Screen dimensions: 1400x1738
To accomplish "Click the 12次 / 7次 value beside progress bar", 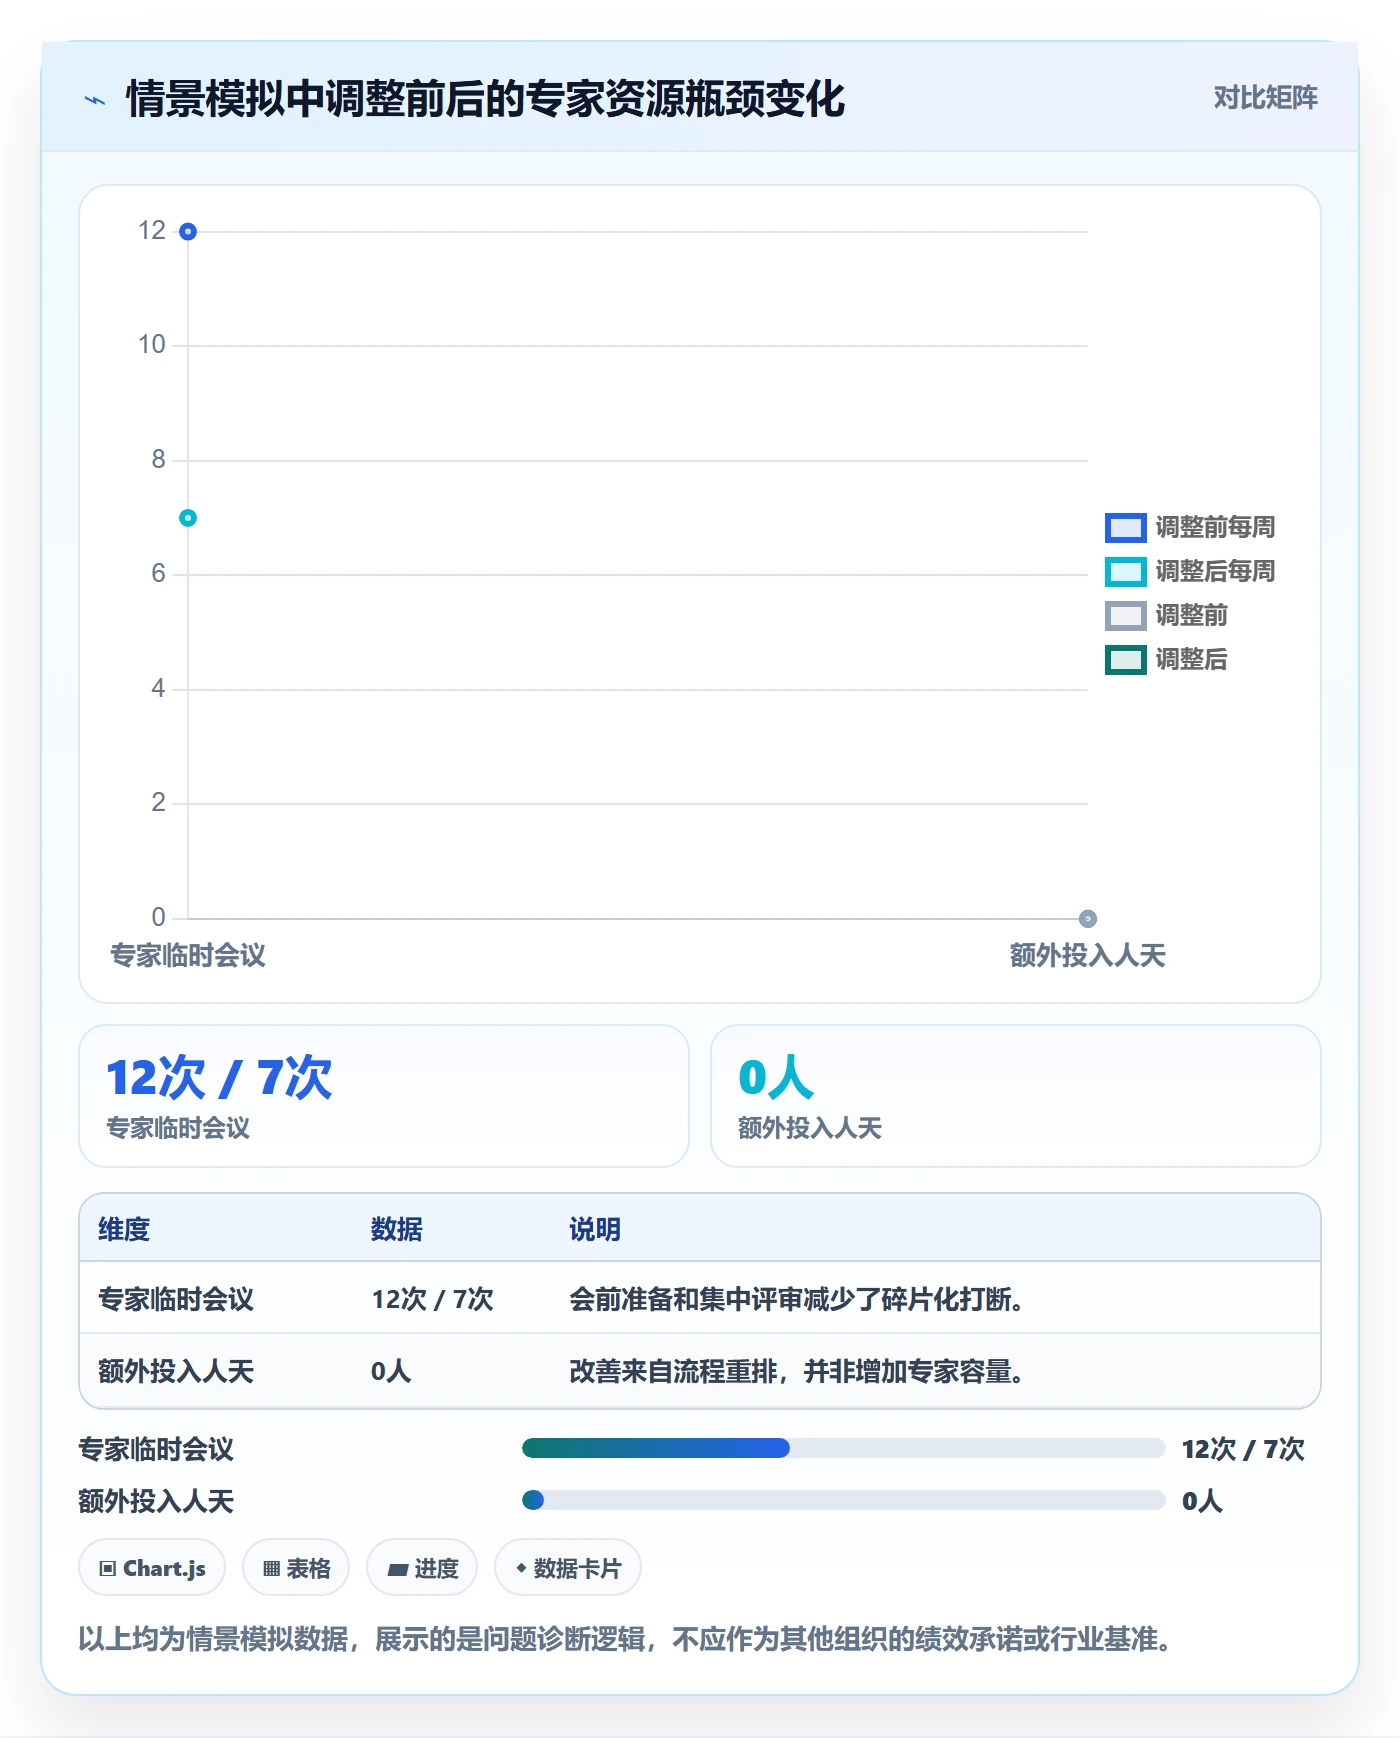I will tap(1243, 1449).
